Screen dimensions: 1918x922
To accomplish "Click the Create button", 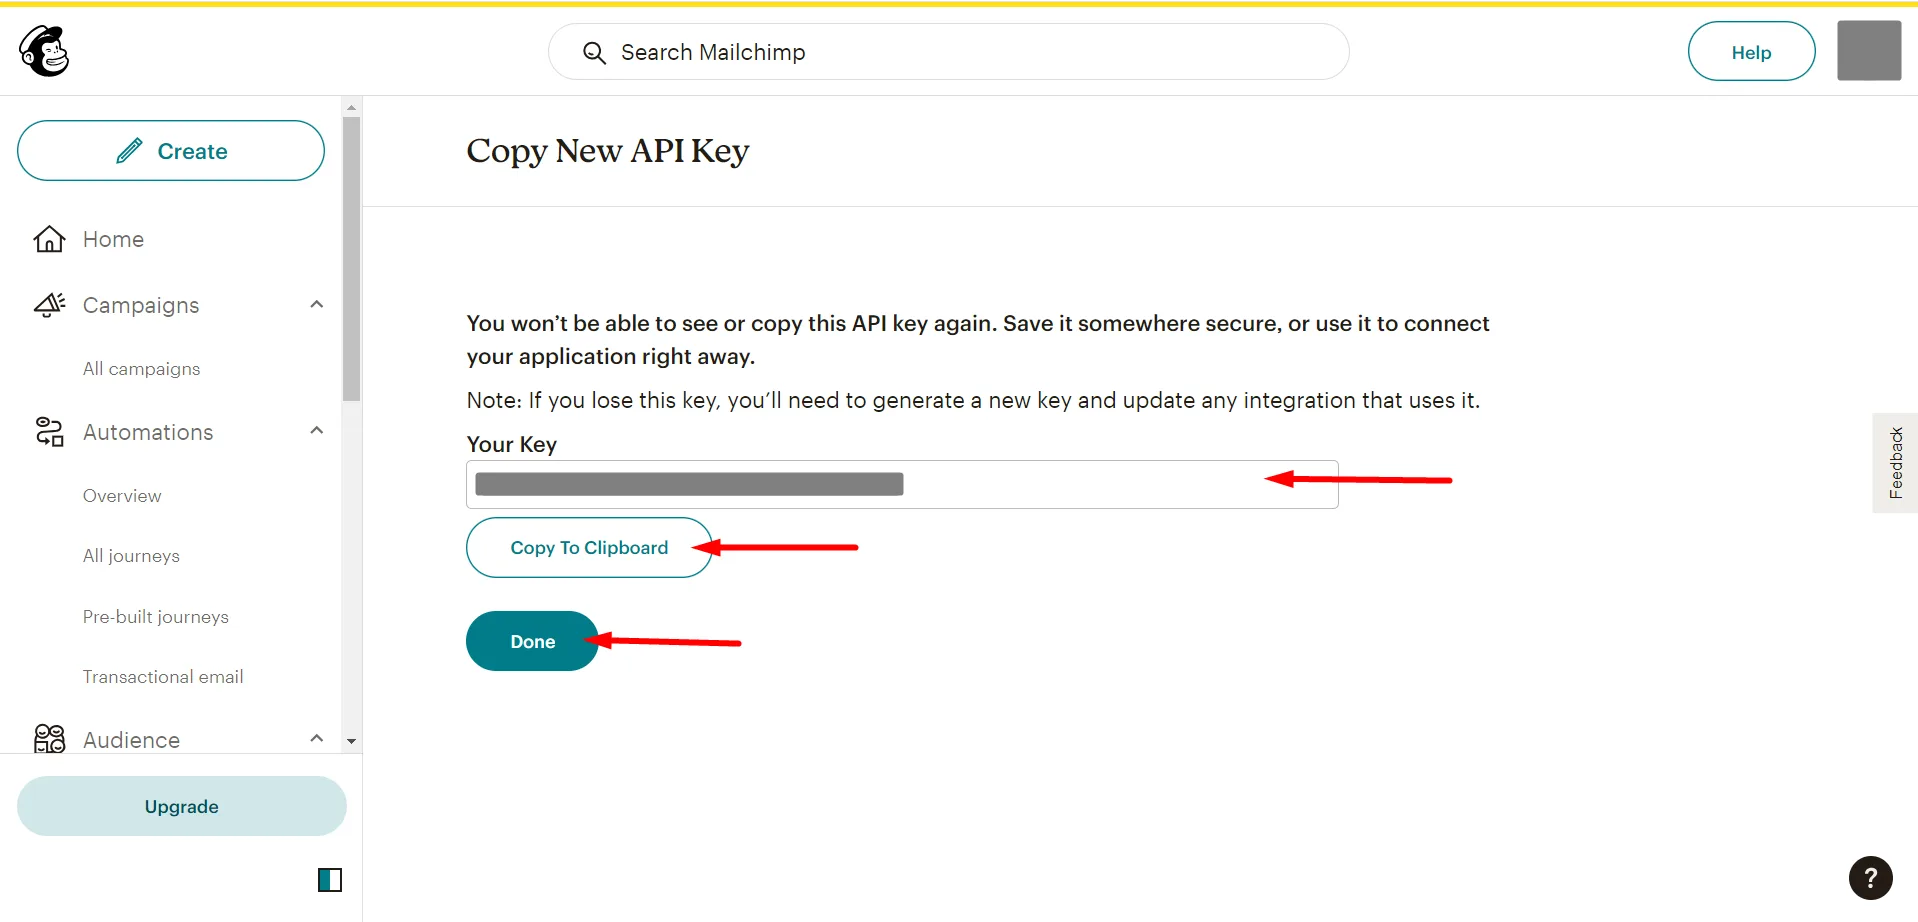I will 171,151.
